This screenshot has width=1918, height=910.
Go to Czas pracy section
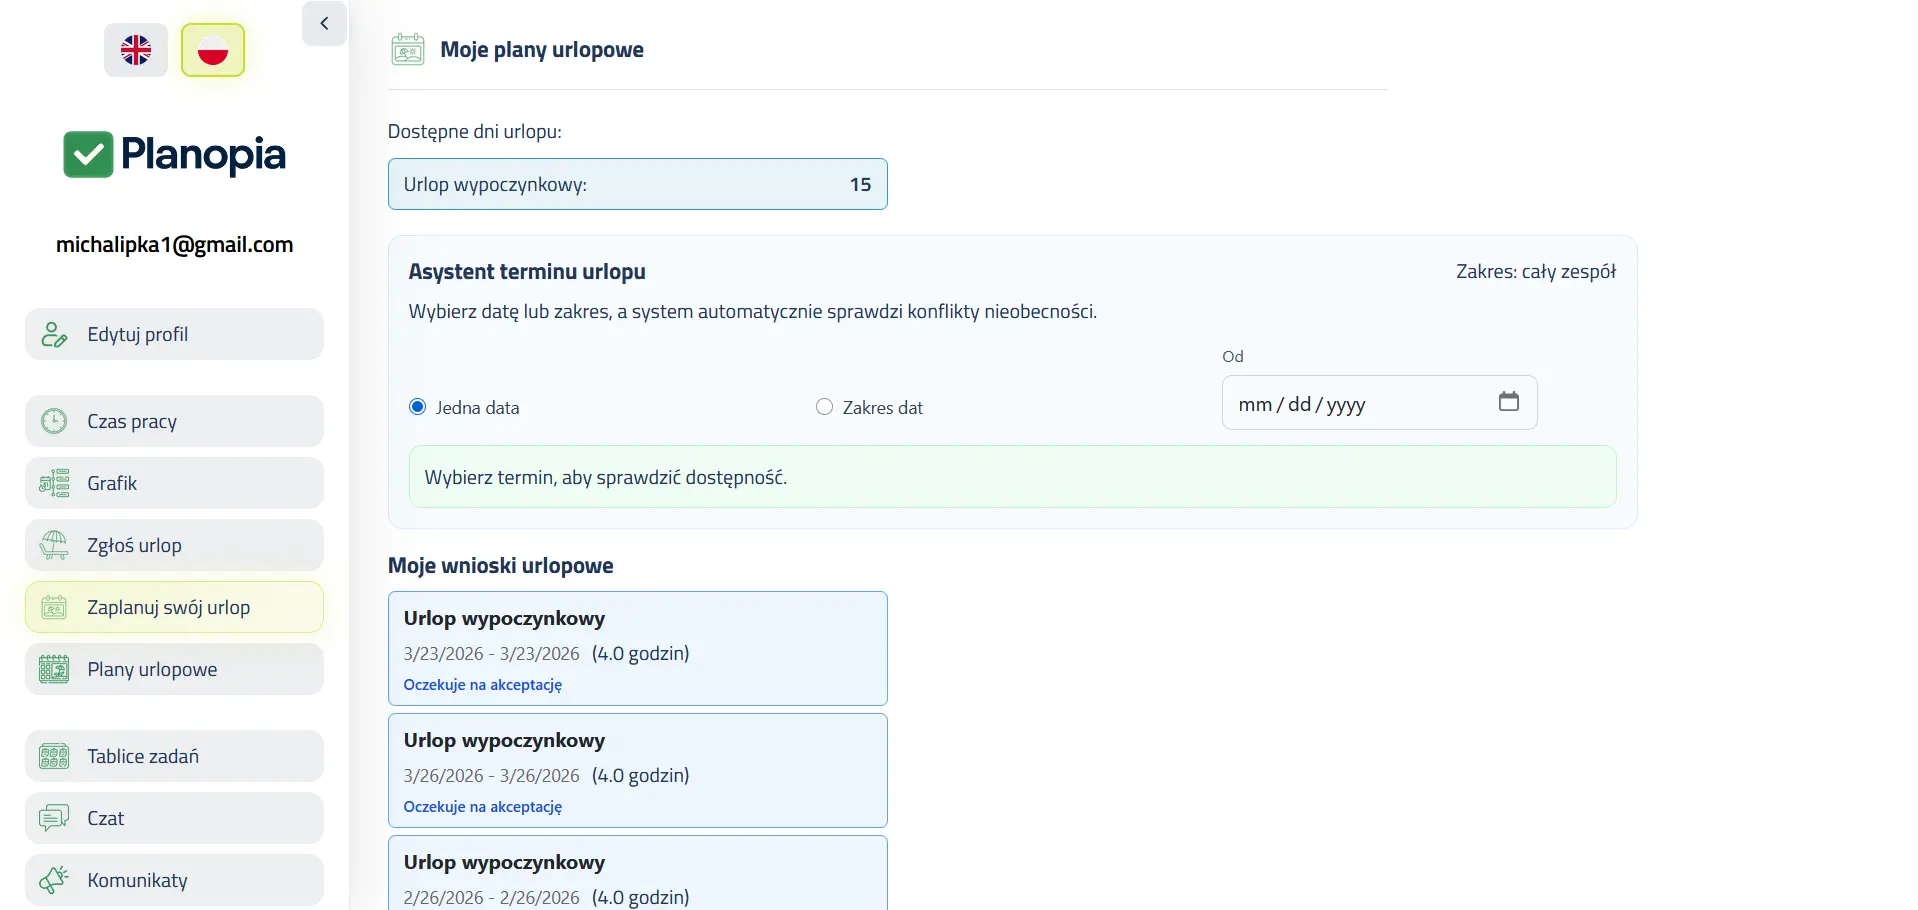[x=174, y=421]
